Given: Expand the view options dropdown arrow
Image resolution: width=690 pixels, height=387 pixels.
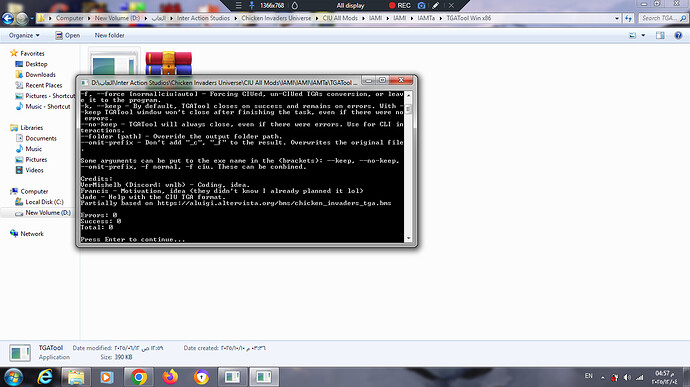Looking at the screenshot, I should 643,35.
